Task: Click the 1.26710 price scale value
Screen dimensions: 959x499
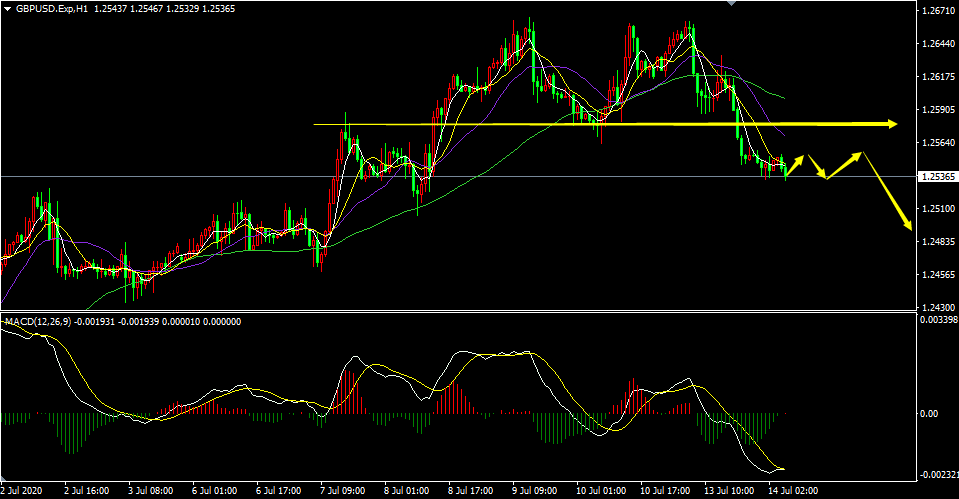Action: (939, 11)
